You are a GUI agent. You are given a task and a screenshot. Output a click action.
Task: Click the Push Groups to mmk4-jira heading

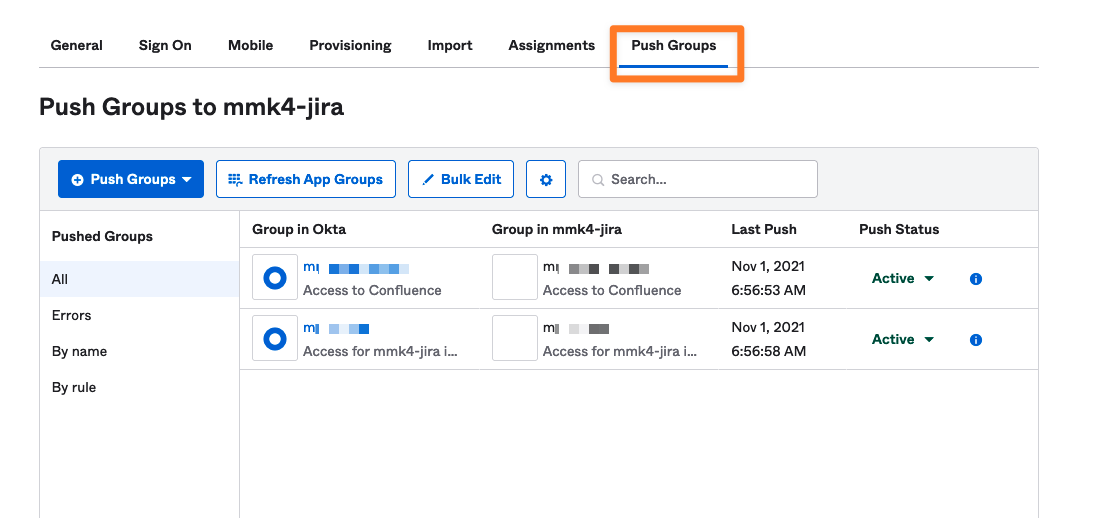tap(191, 107)
